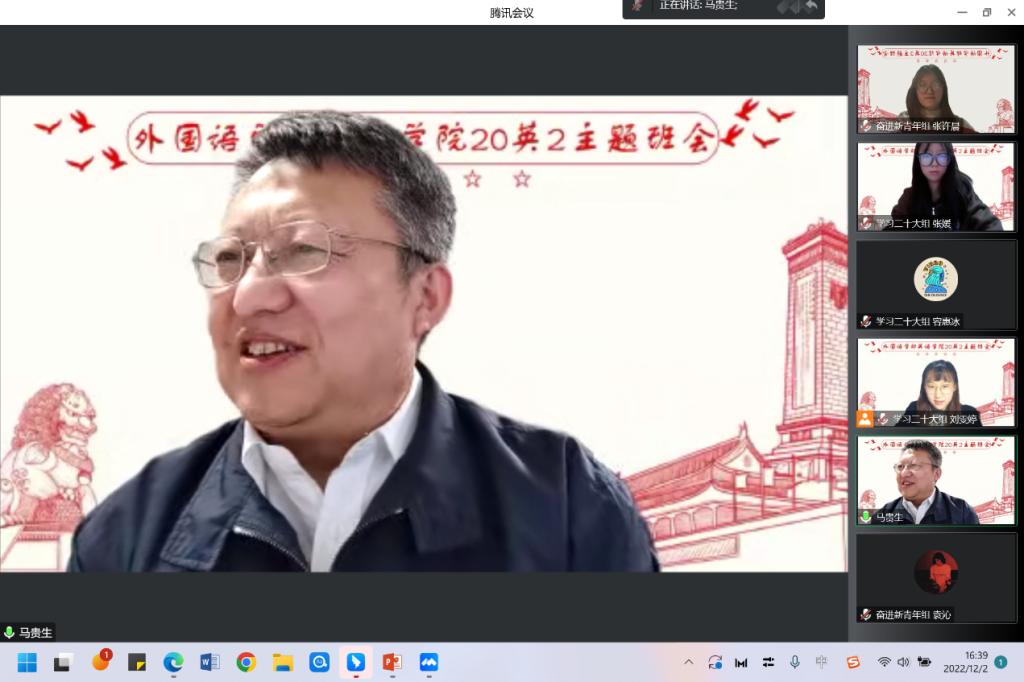Image resolution: width=1024 pixels, height=682 pixels.
Task: Launch Microsoft Word from taskbar
Action: tap(210, 662)
